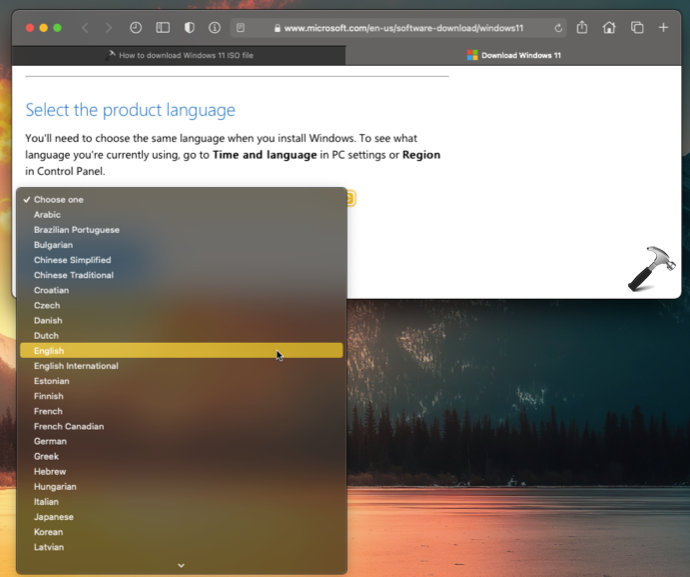Viewport: 690px width, 577px height.
Task: Click the language dropdown stepper arrows
Action: coord(350,198)
